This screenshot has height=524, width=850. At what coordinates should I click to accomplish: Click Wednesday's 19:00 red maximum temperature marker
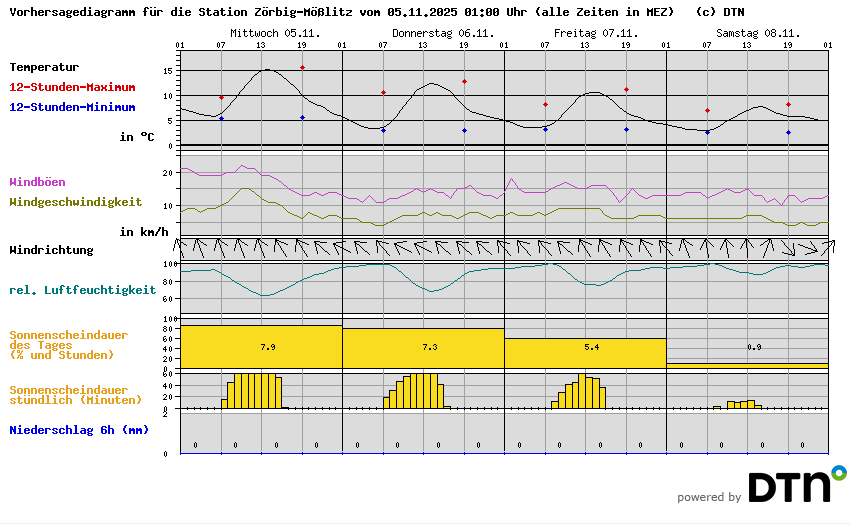pos(302,68)
